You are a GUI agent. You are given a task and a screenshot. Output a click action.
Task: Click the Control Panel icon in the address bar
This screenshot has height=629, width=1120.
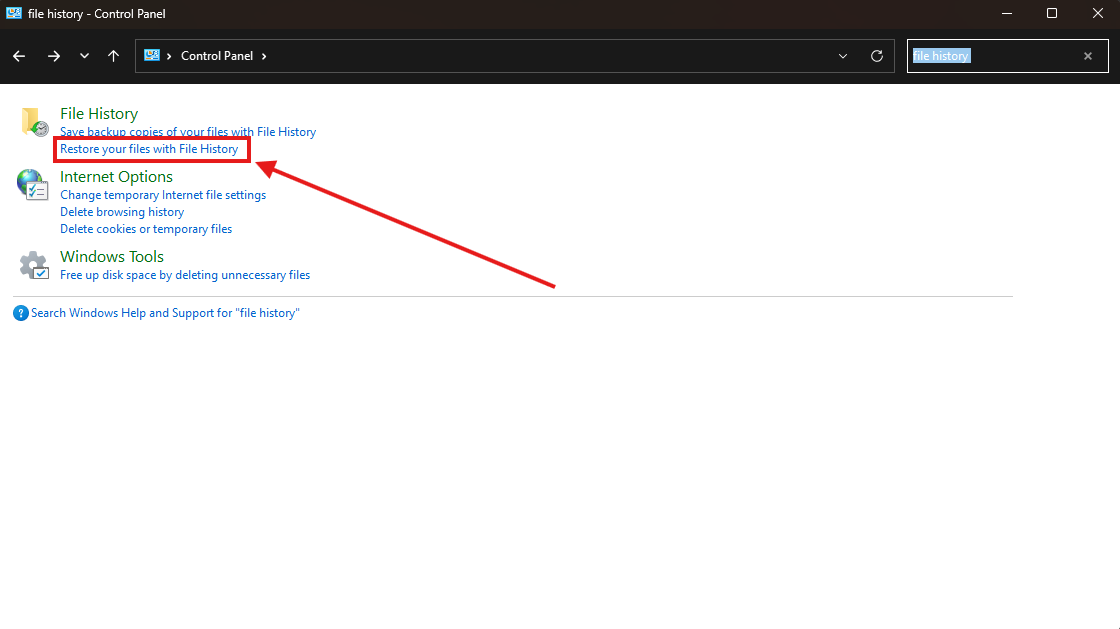coord(151,55)
